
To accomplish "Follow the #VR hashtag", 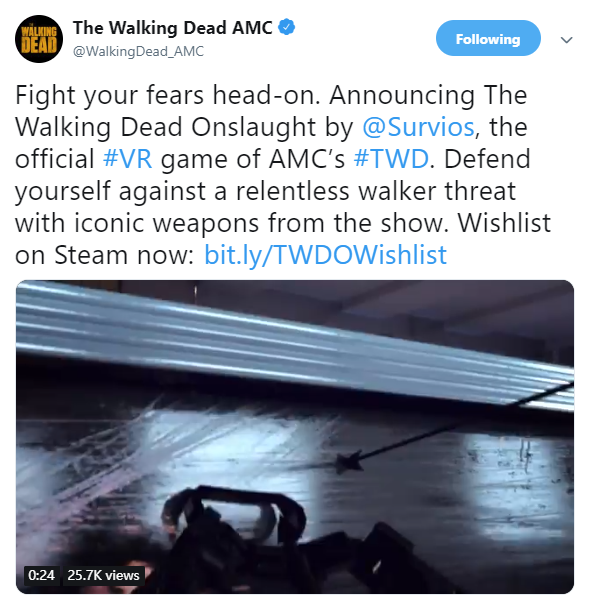I will 127,159.
